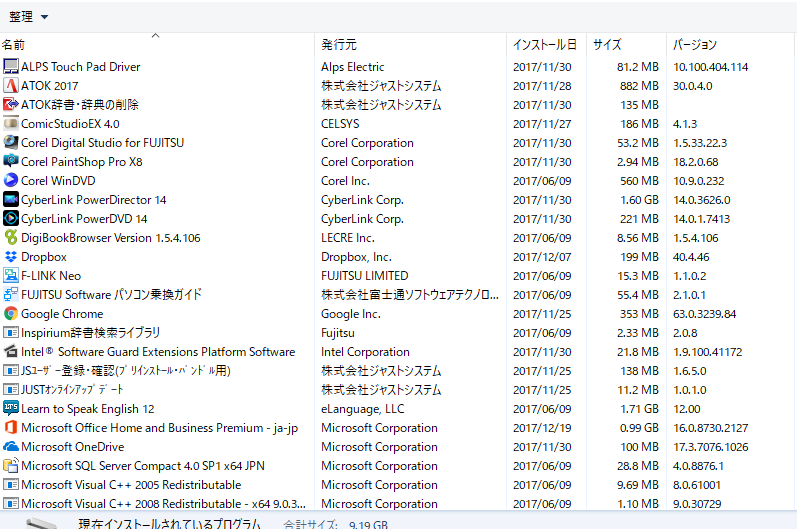Viewport: 797px width, 529px height.
Task: Click the Dropbox program icon
Action: (x=11, y=257)
